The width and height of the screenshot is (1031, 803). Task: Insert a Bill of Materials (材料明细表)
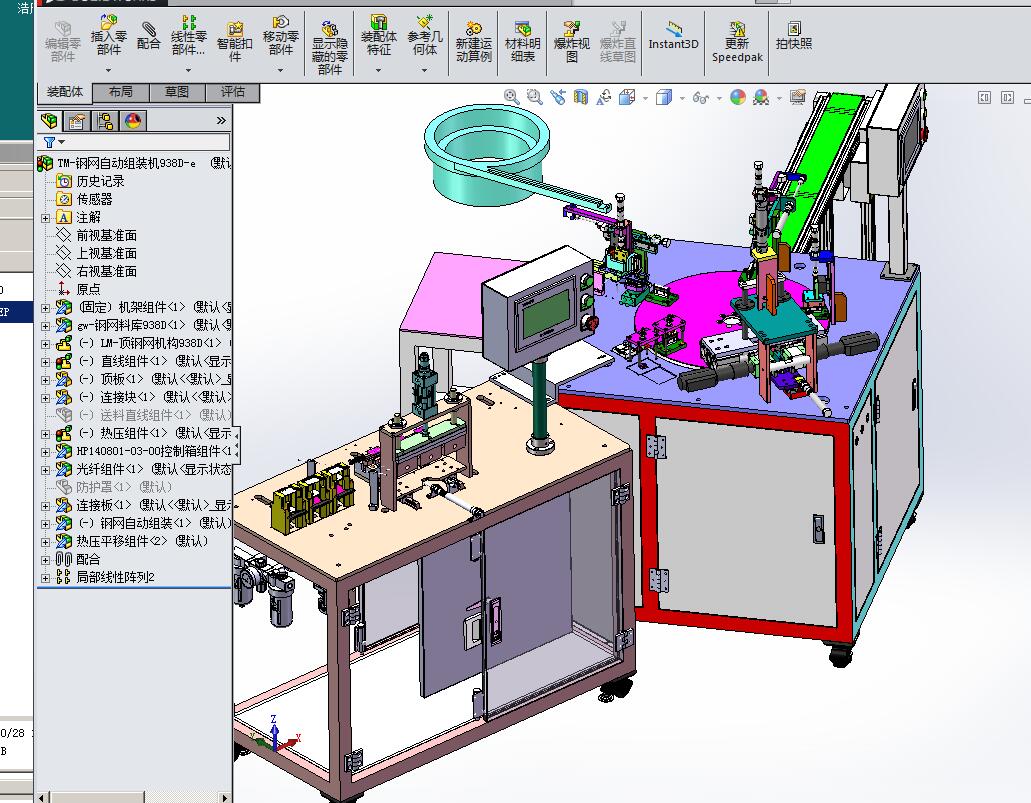point(520,40)
